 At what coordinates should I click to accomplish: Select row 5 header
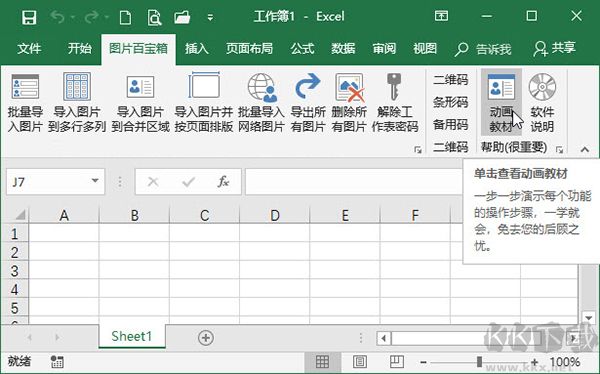coord(15,308)
